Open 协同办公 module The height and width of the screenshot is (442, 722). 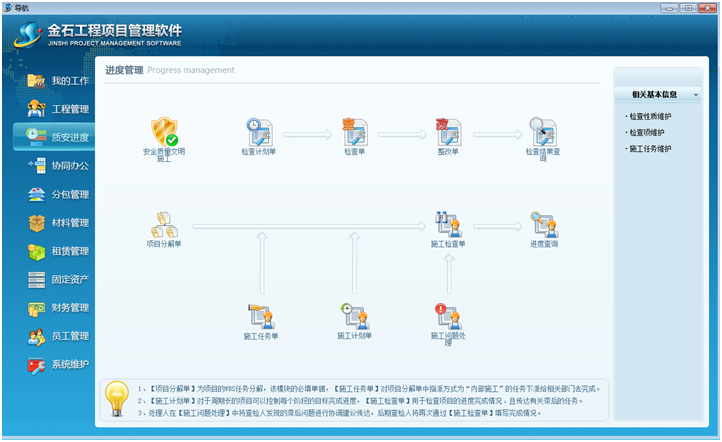click(x=58, y=166)
